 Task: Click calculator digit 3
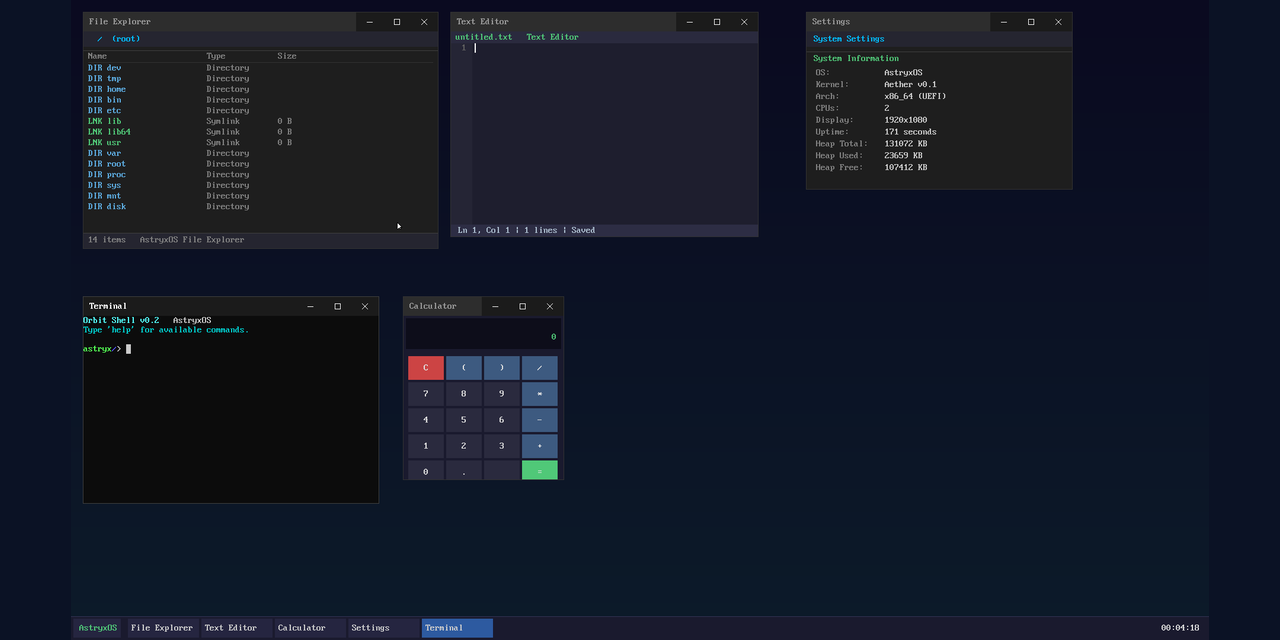click(x=502, y=446)
